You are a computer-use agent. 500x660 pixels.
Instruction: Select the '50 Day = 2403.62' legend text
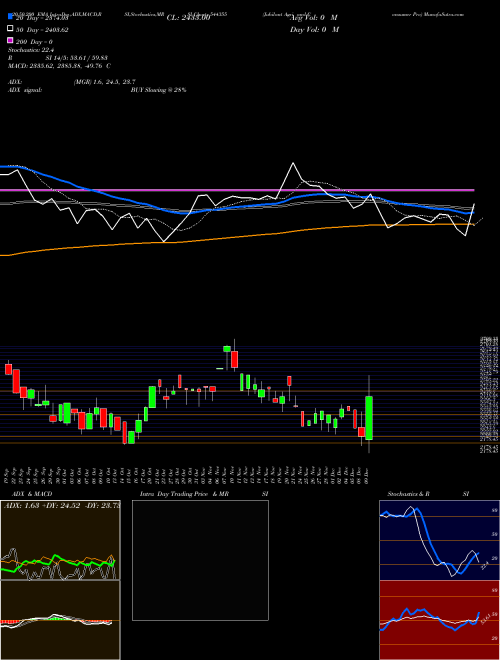(x=43, y=30)
